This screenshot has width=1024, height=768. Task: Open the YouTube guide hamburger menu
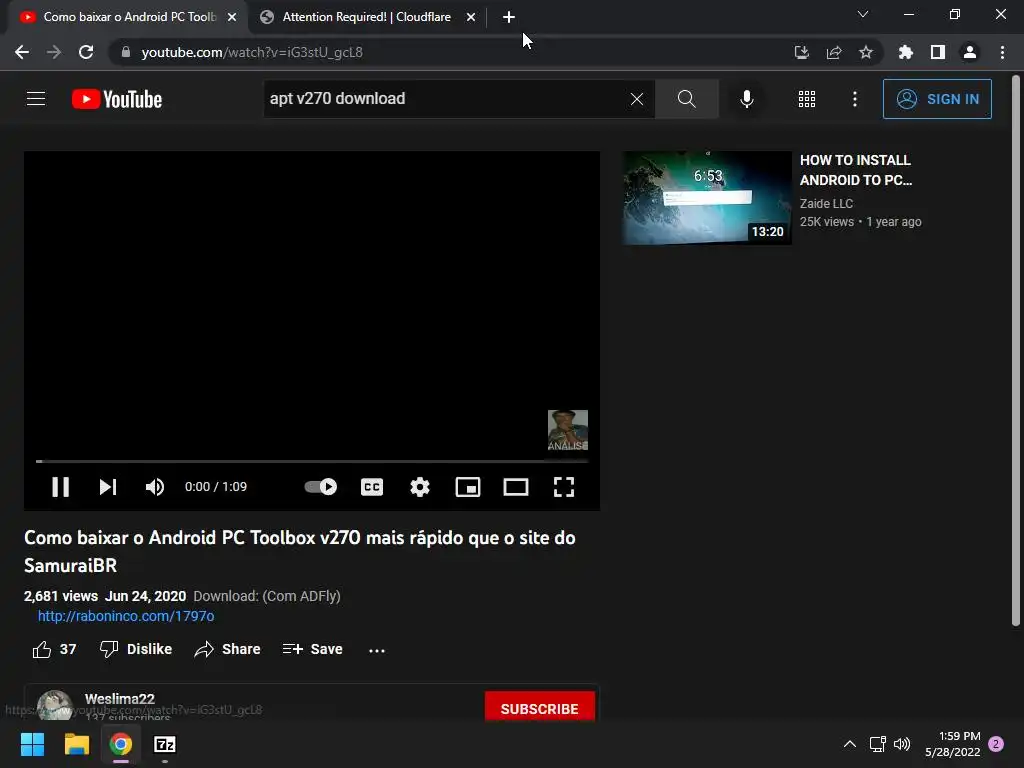[x=36, y=99]
